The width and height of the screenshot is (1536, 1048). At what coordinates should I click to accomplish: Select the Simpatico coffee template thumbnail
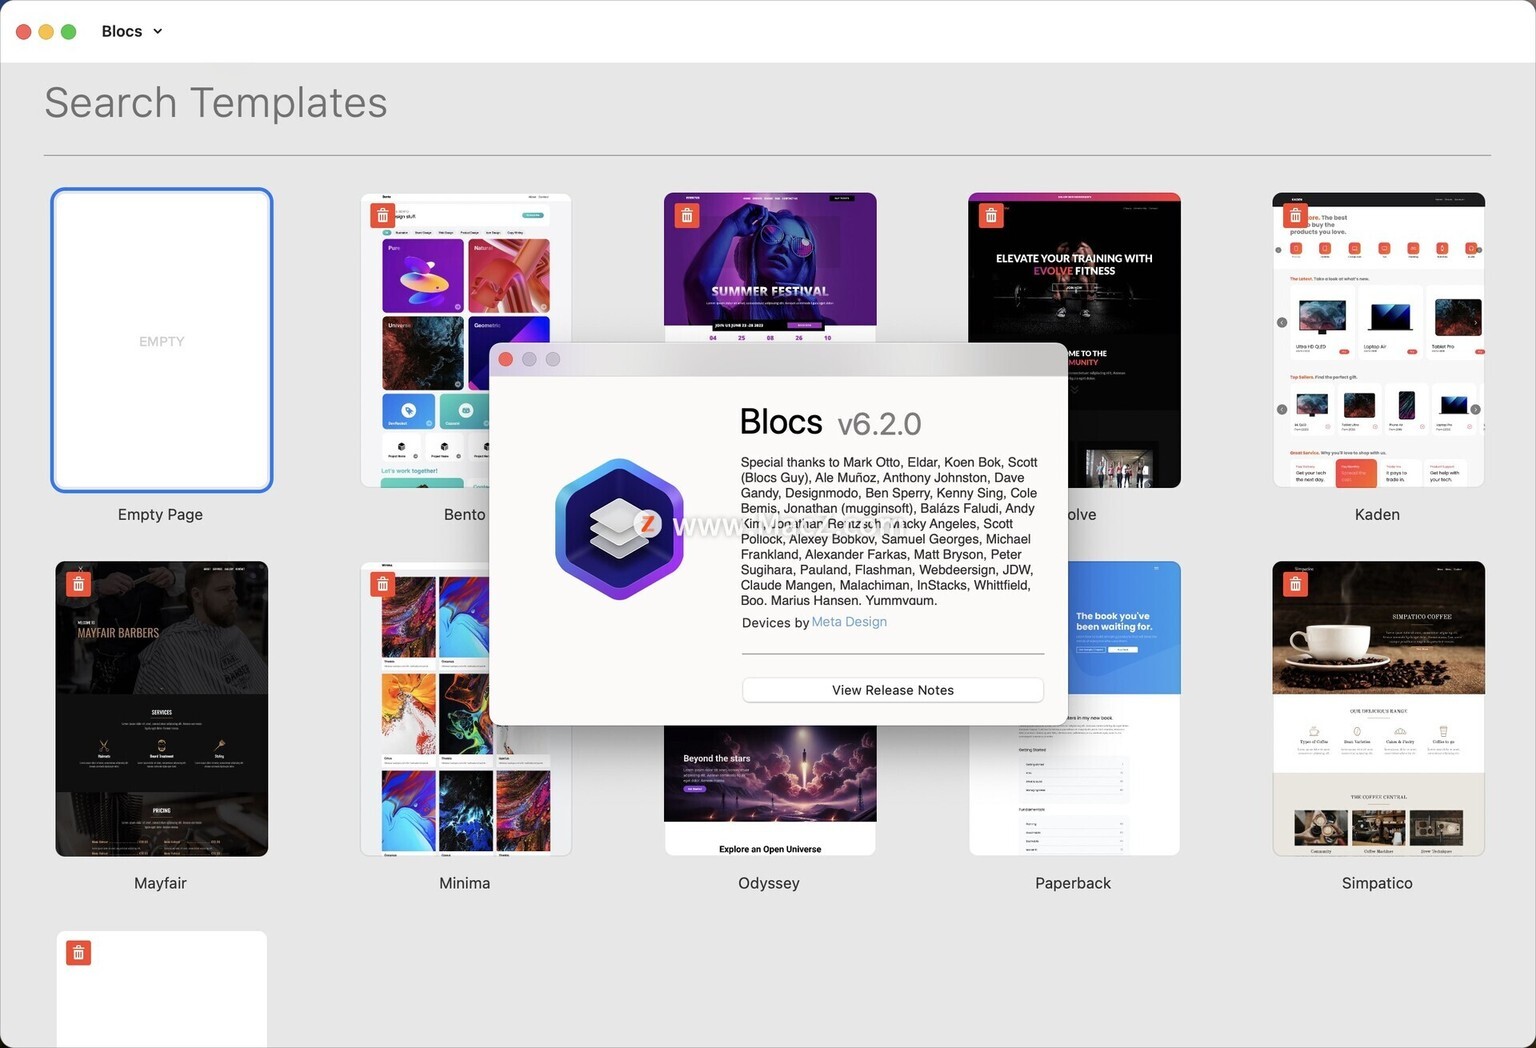(x=1378, y=709)
